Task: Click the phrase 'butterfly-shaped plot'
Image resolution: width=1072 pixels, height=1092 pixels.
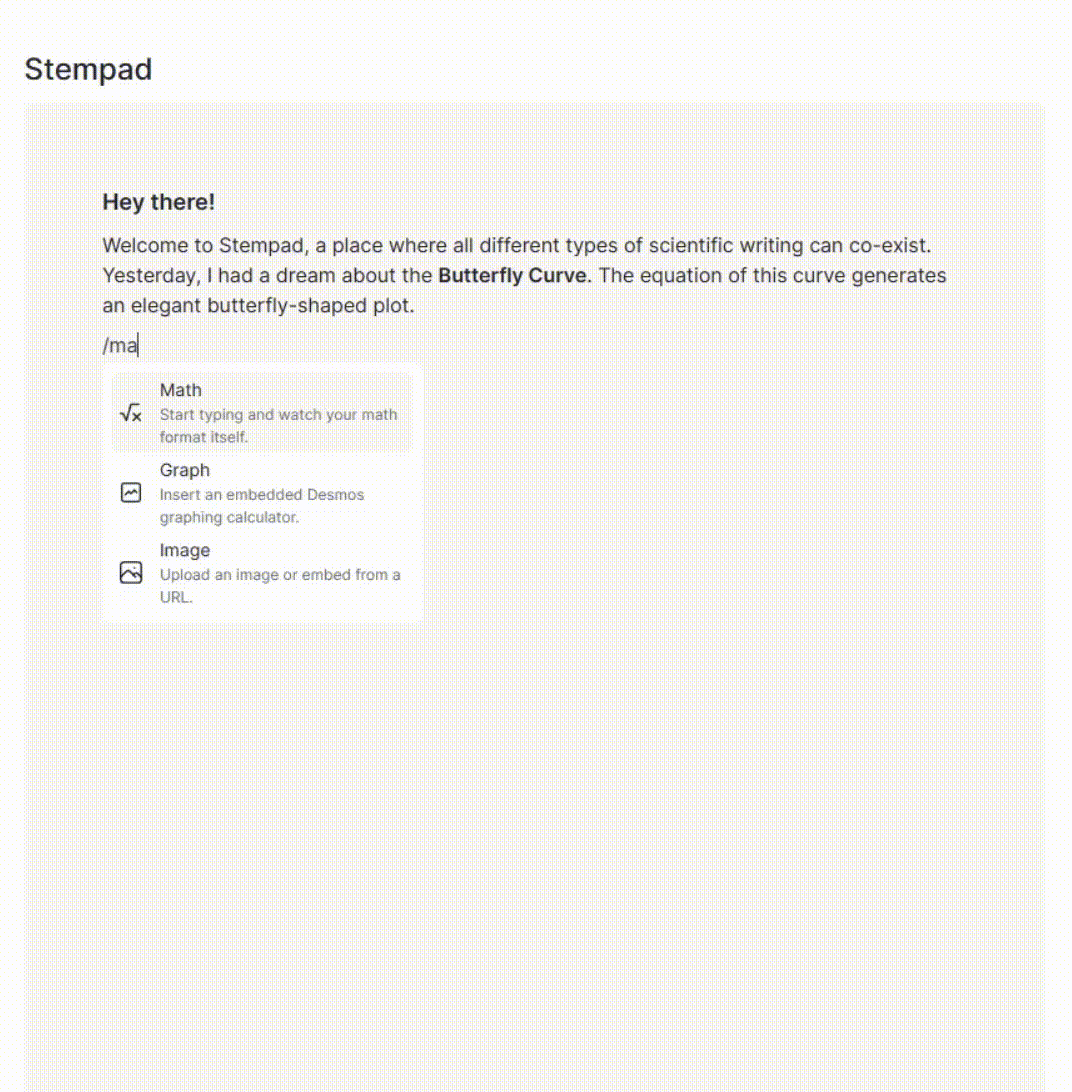Action: (310, 306)
